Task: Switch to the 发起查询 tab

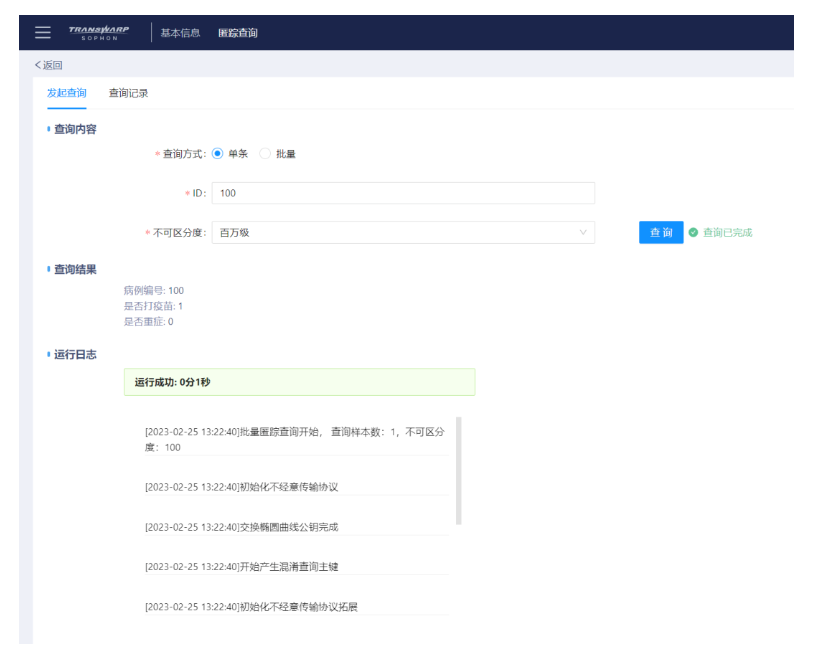Action: [x=66, y=93]
